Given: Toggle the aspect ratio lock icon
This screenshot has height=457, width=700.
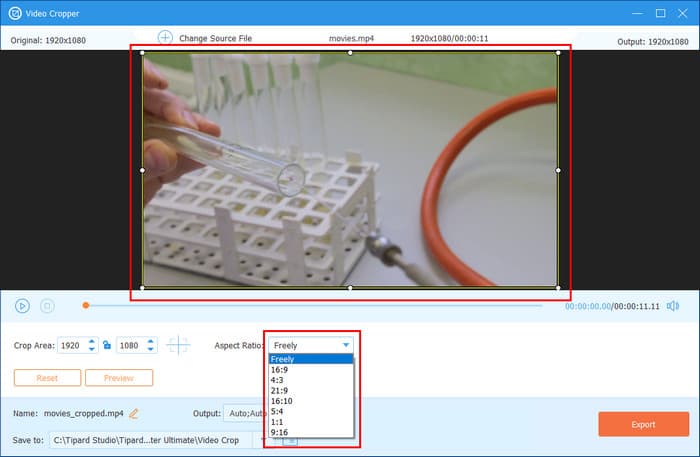Looking at the screenshot, I should coord(107,345).
